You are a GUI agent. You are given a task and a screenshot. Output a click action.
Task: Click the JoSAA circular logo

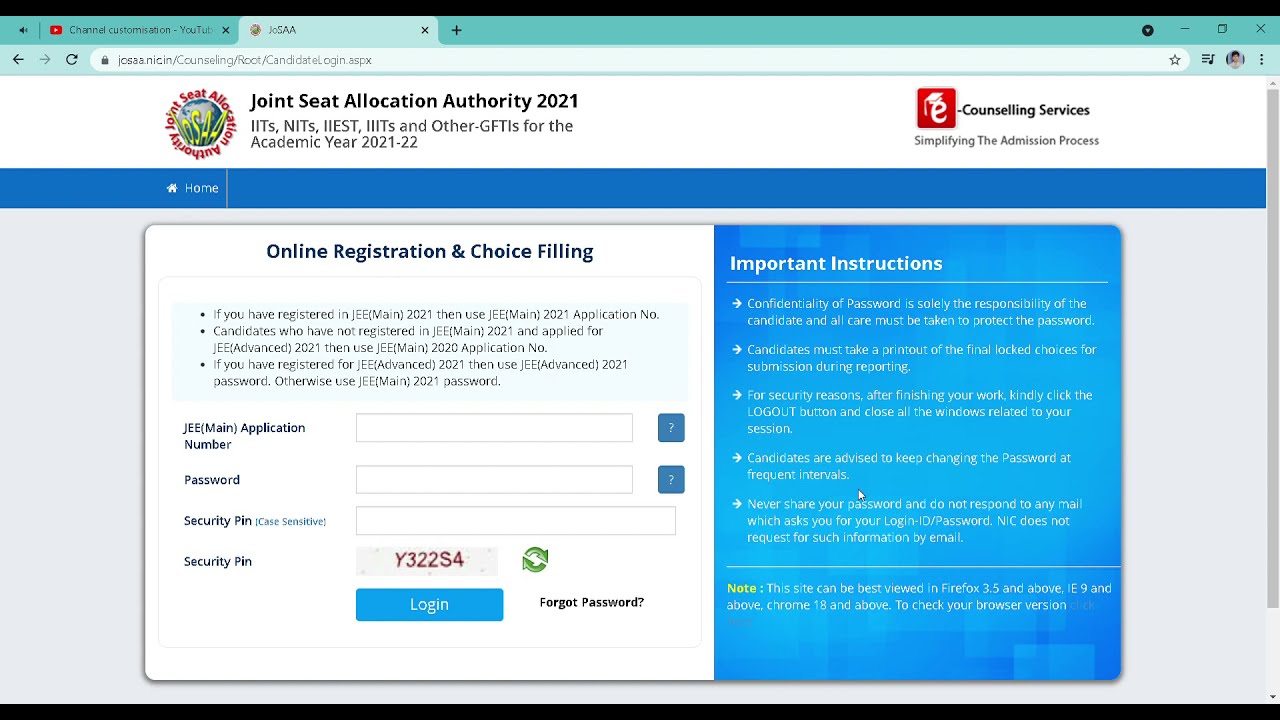[x=203, y=124]
